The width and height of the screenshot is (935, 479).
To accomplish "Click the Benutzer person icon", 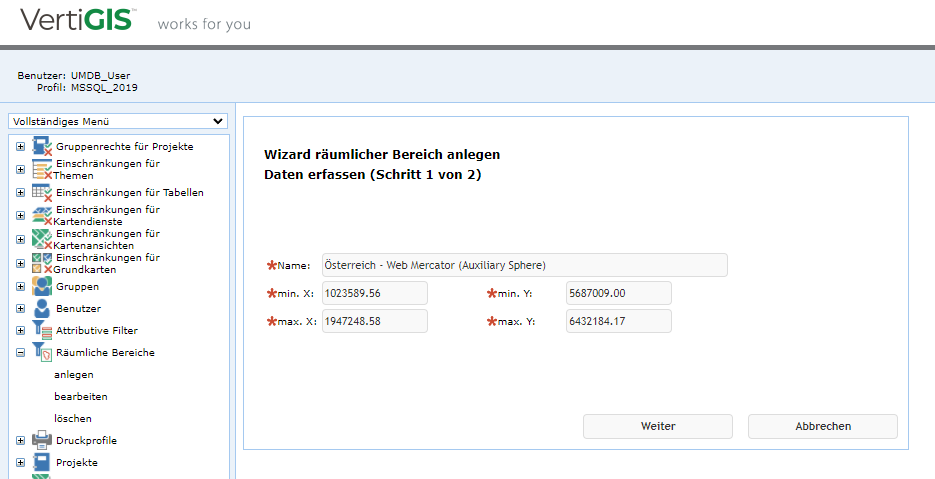I will tap(42, 308).
